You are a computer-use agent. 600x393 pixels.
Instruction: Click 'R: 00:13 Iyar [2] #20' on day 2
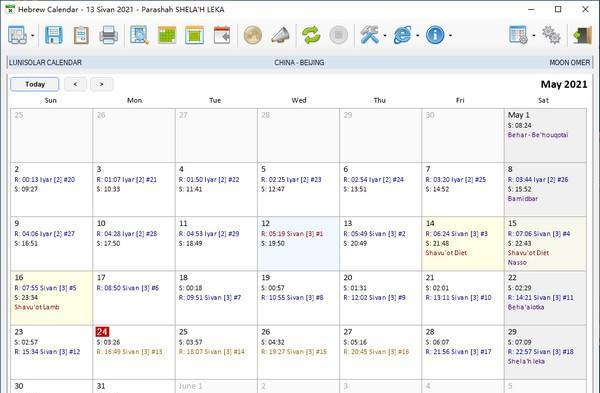click(44, 179)
